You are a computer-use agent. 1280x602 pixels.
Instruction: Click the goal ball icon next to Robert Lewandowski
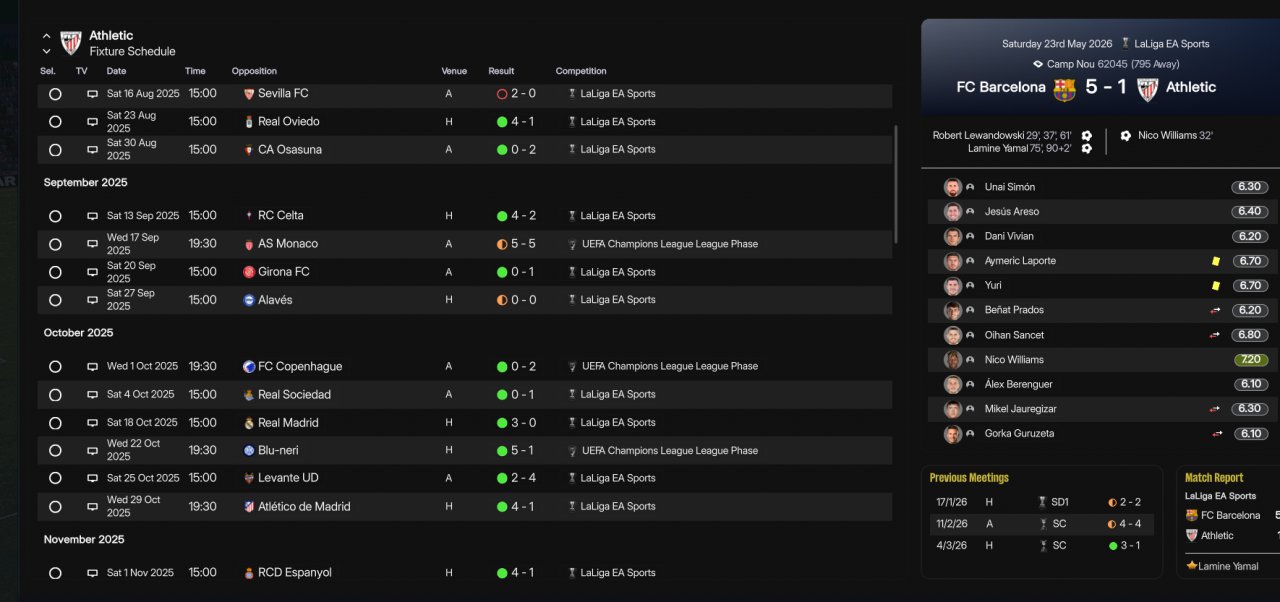tap(1087, 136)
